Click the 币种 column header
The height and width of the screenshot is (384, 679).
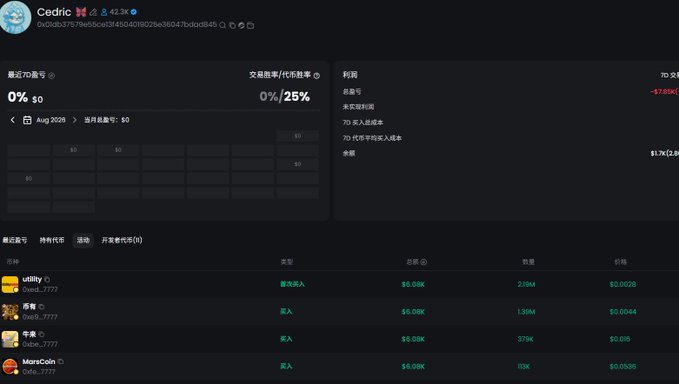(13, 262)
